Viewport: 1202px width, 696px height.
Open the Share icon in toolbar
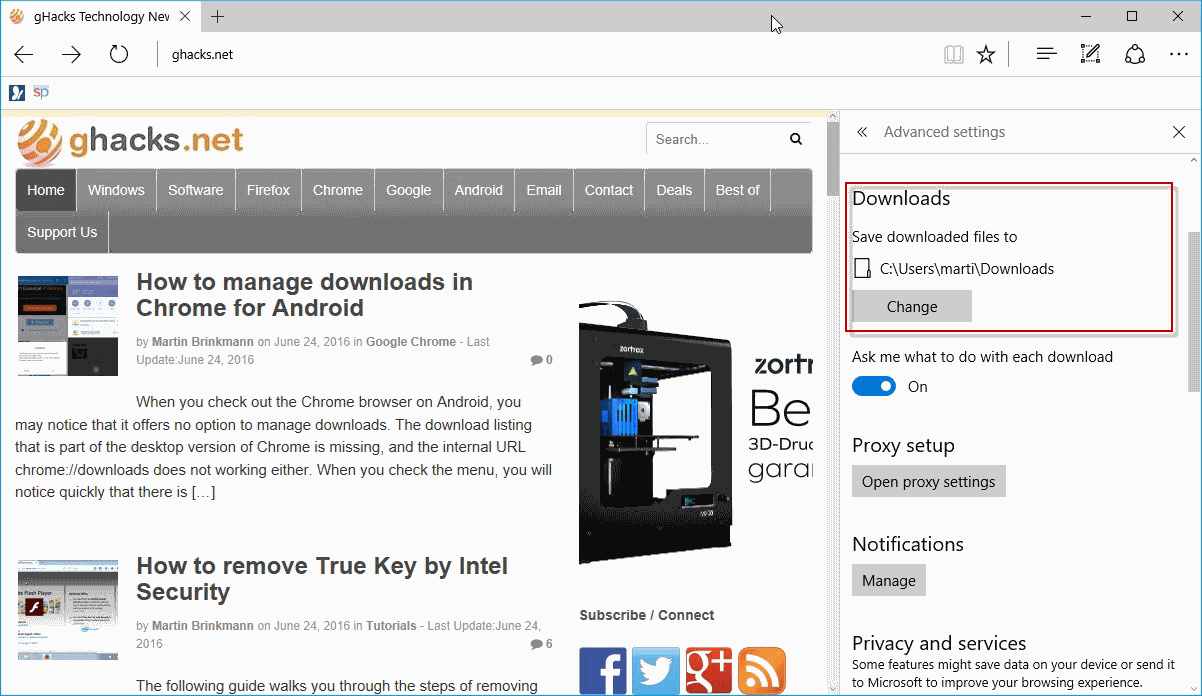click(1135, 54)
